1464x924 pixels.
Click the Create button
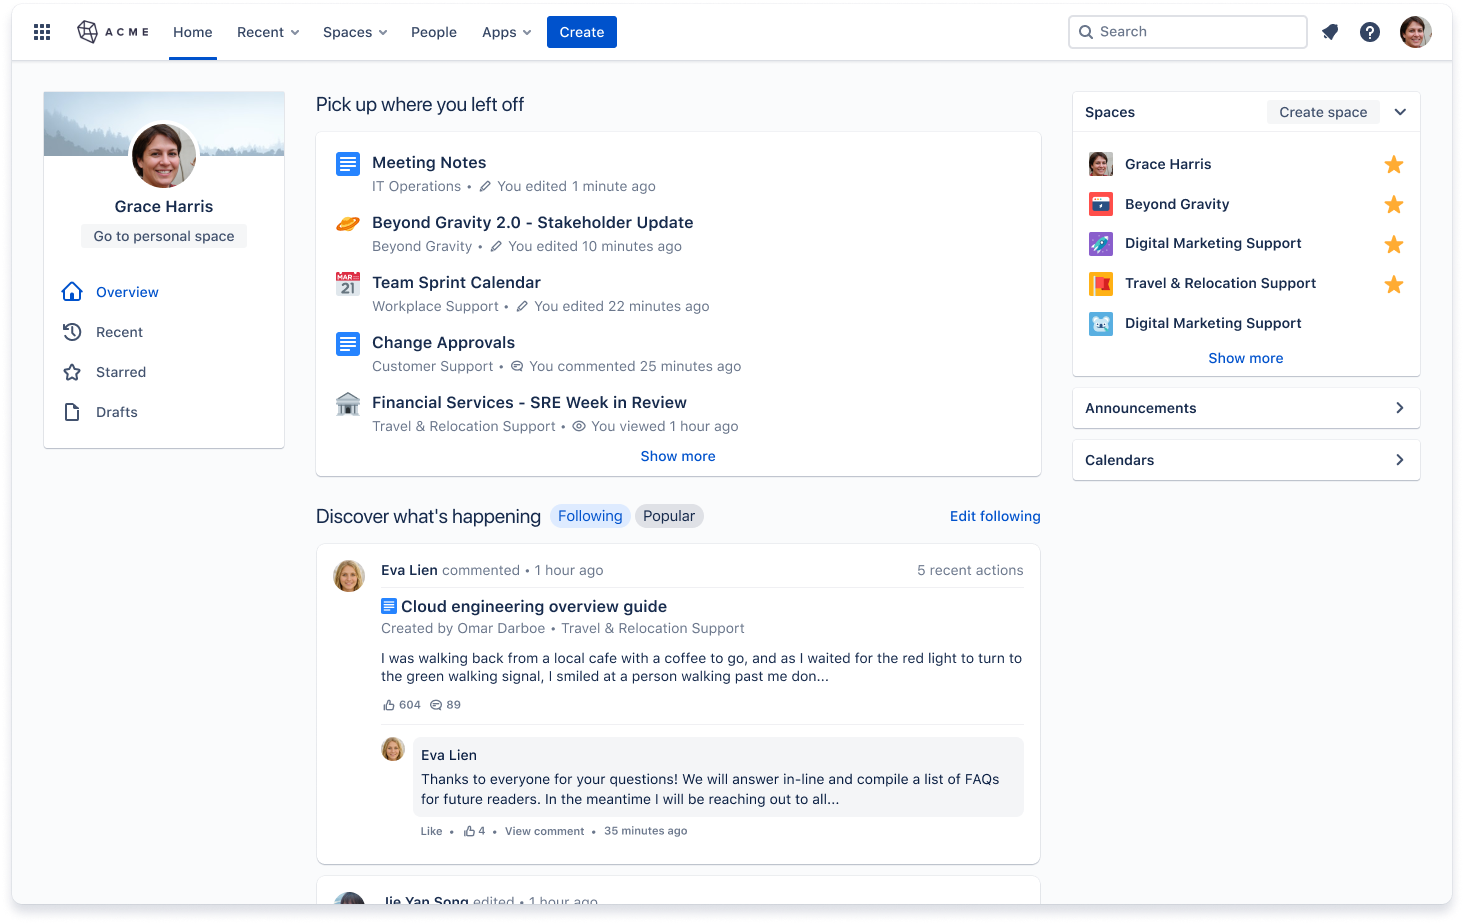pos(581,31)
